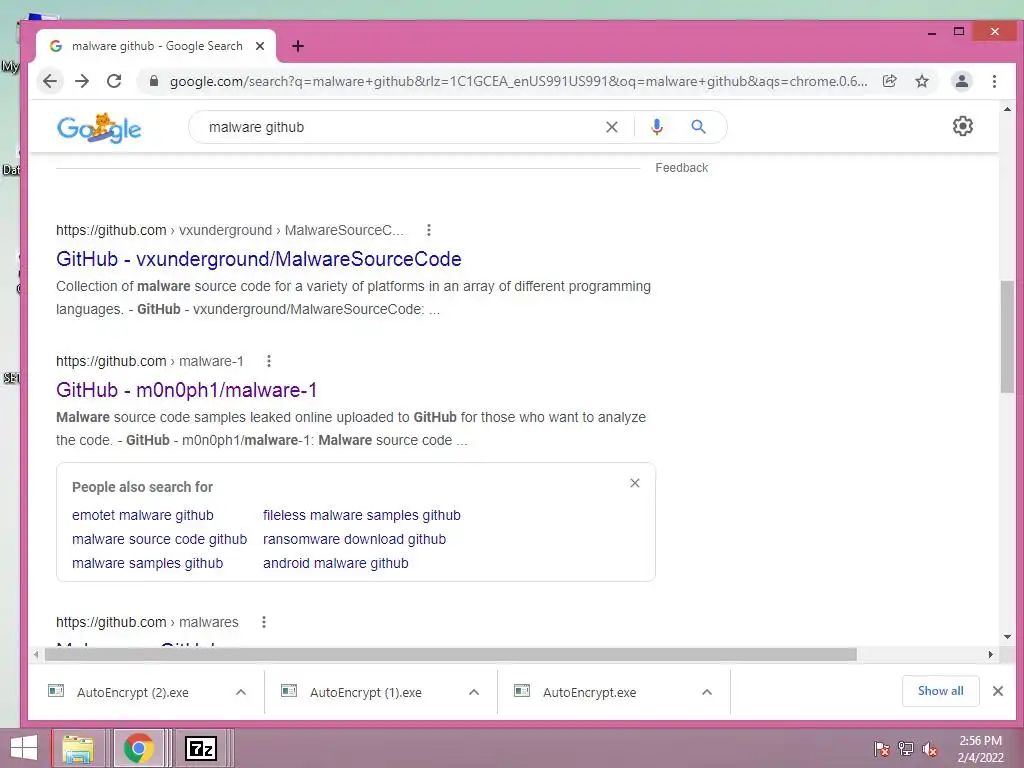Screen dimensions: 1024x768
Task: Open options for the malwares result
Action: [264, 622]
